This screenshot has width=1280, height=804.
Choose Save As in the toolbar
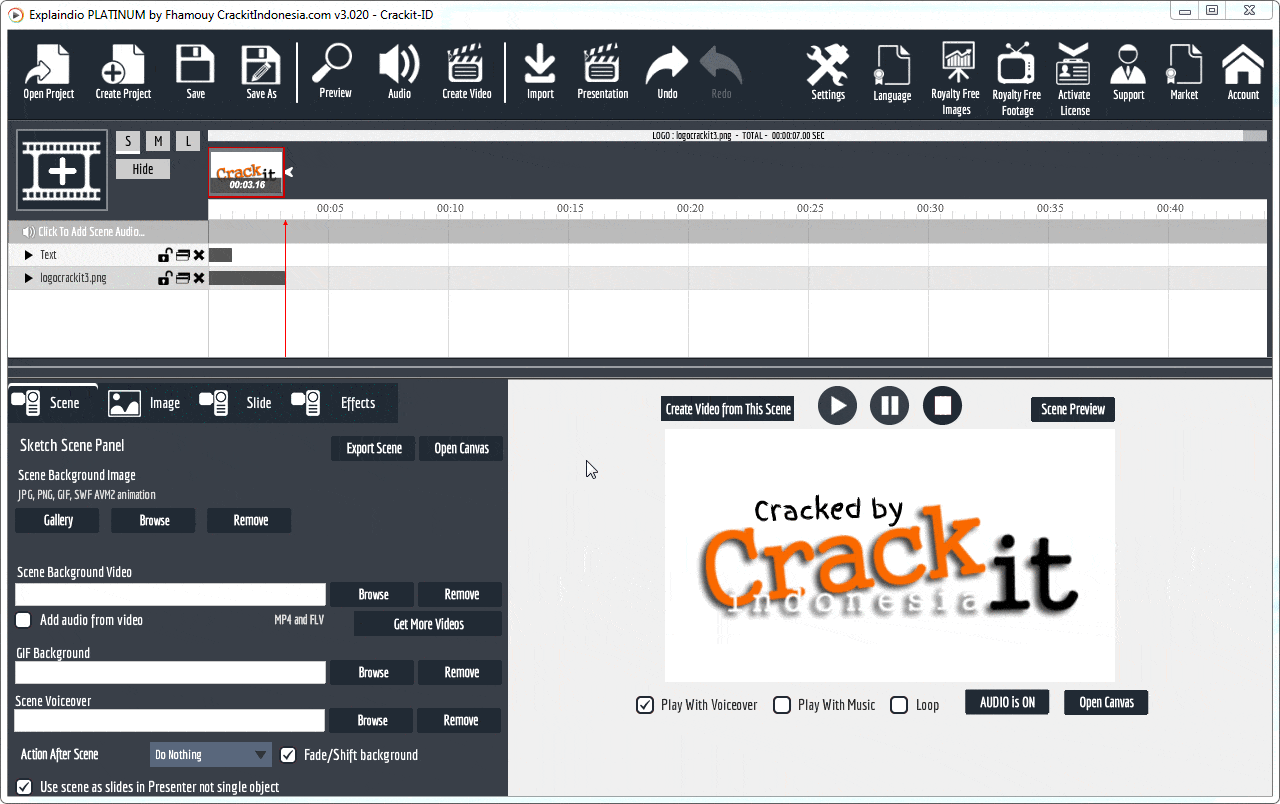tap(261, 70)
